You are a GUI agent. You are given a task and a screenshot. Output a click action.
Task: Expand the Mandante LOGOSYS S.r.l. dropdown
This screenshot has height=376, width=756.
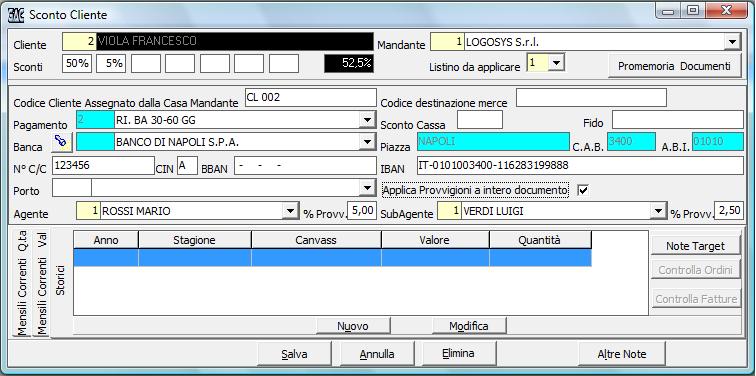(x=732, y=42)
